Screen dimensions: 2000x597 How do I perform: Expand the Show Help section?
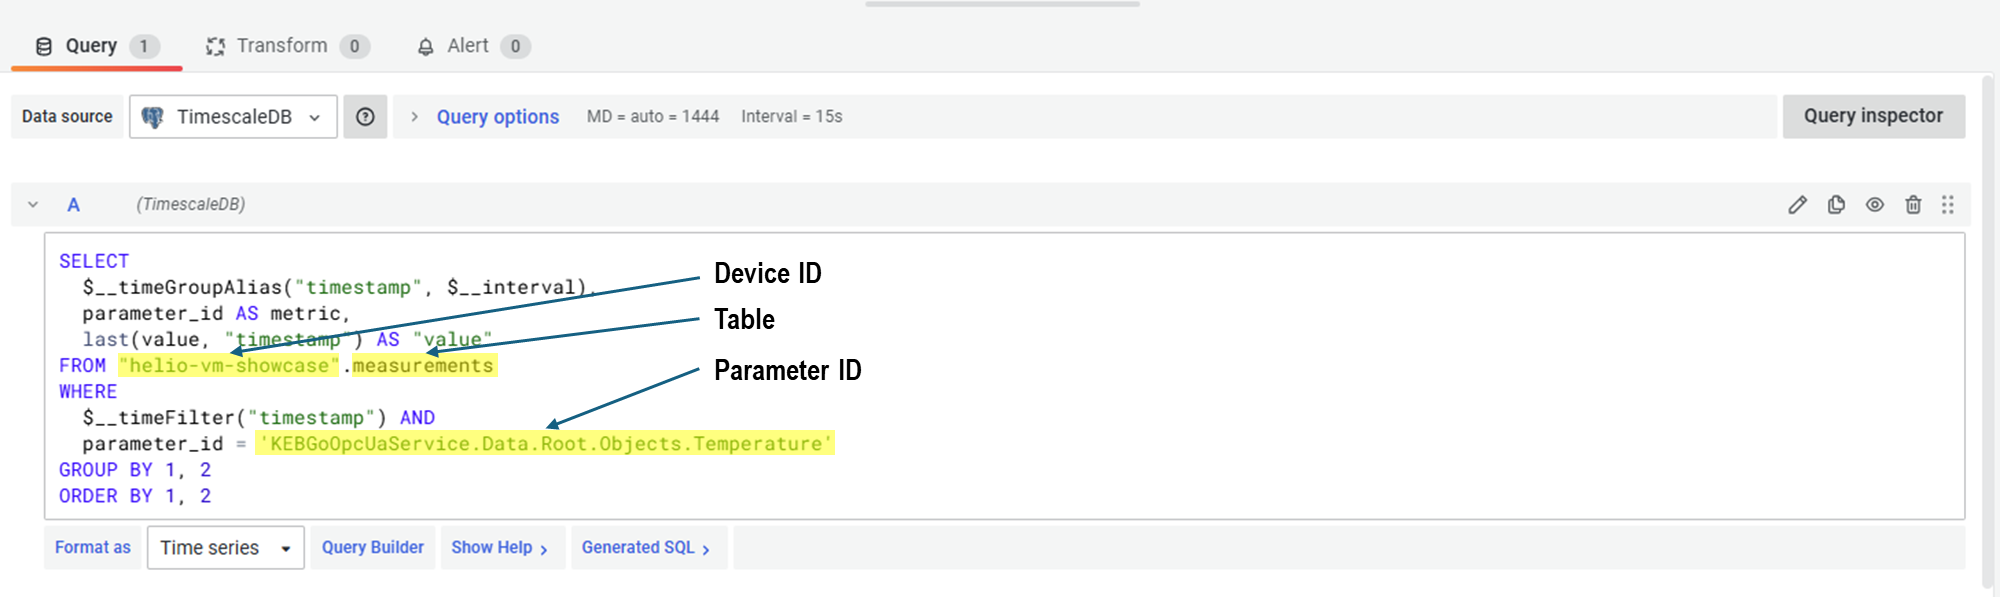(499, 548)
